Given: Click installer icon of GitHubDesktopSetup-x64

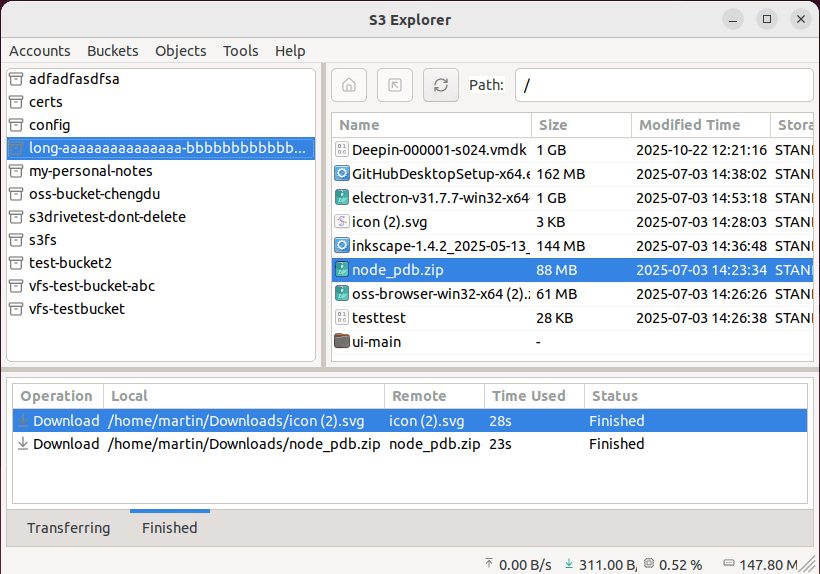Looking at the screenshot, I should click(341, 174).
